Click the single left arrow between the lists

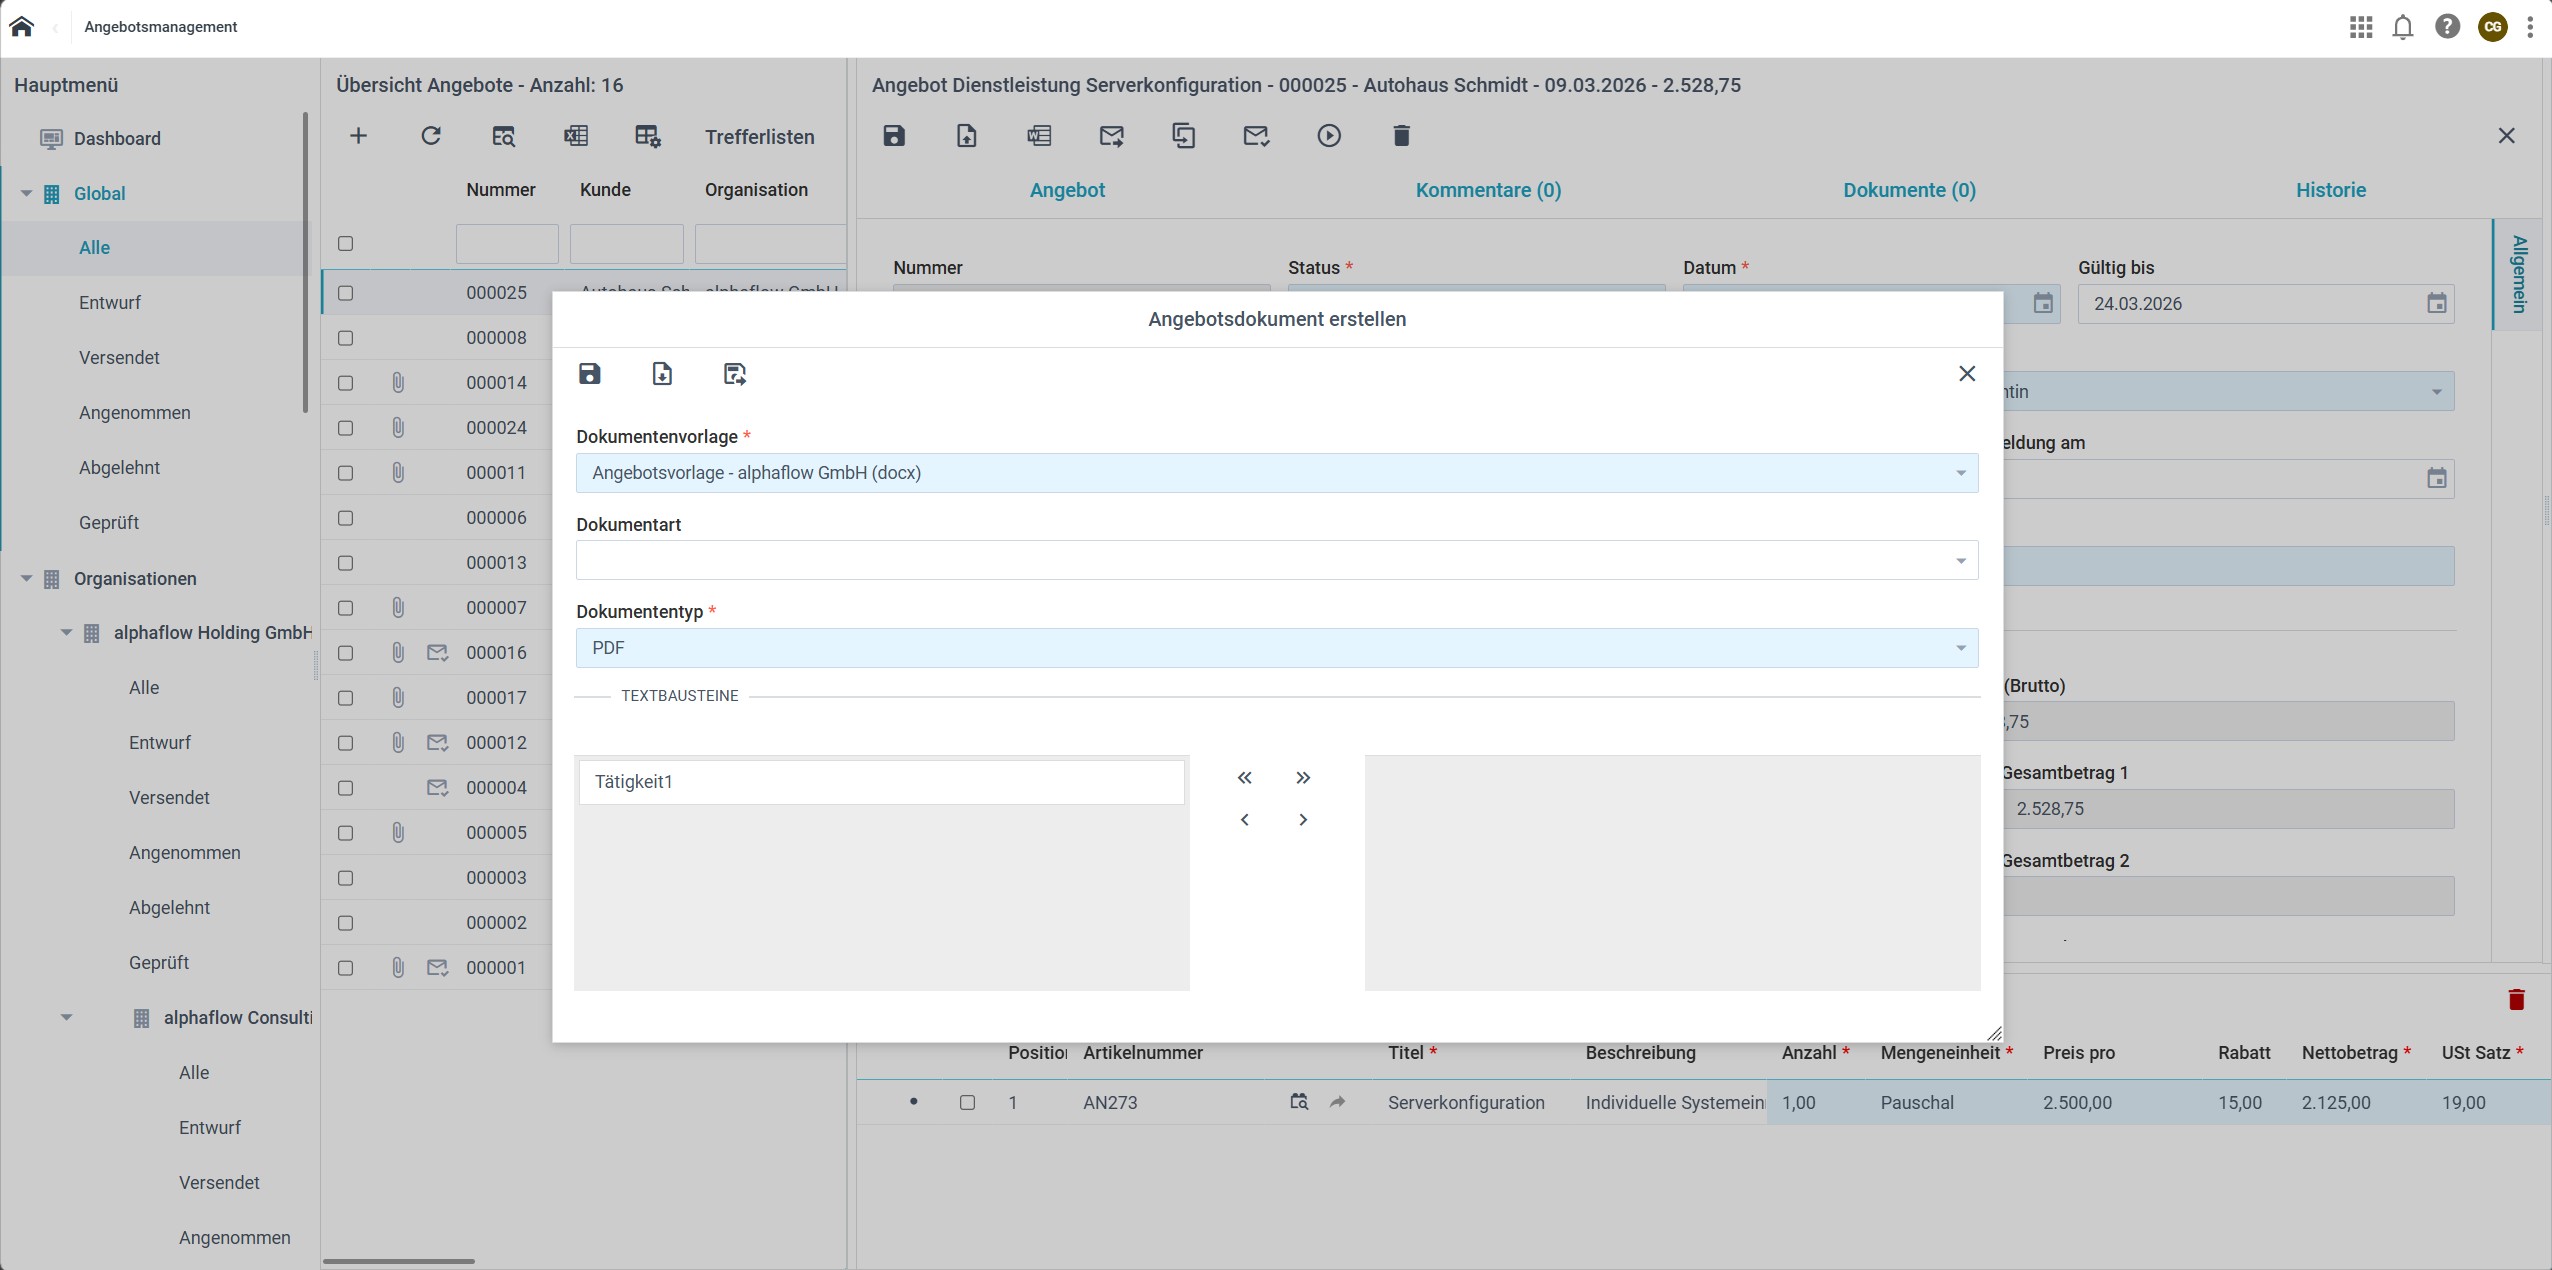tap(1244, 820)
